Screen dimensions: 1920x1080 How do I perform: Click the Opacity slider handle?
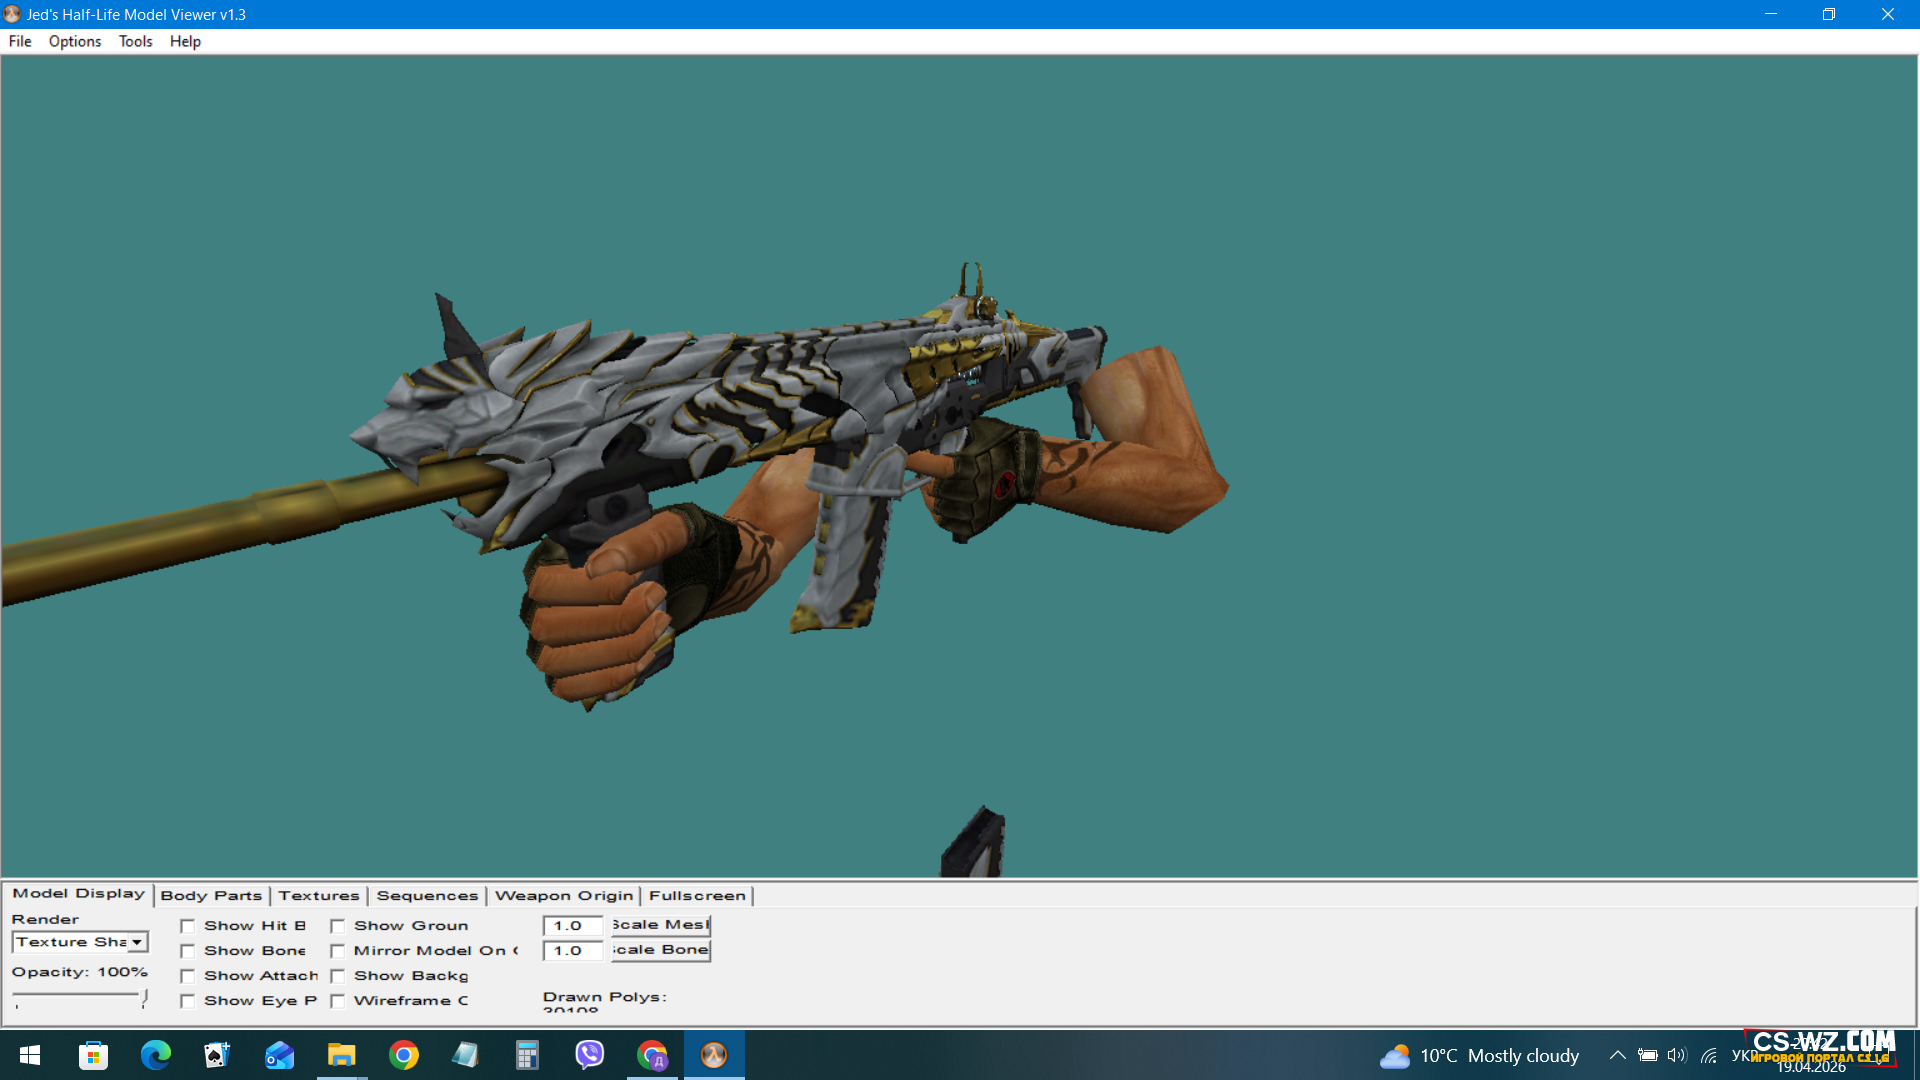145,996
